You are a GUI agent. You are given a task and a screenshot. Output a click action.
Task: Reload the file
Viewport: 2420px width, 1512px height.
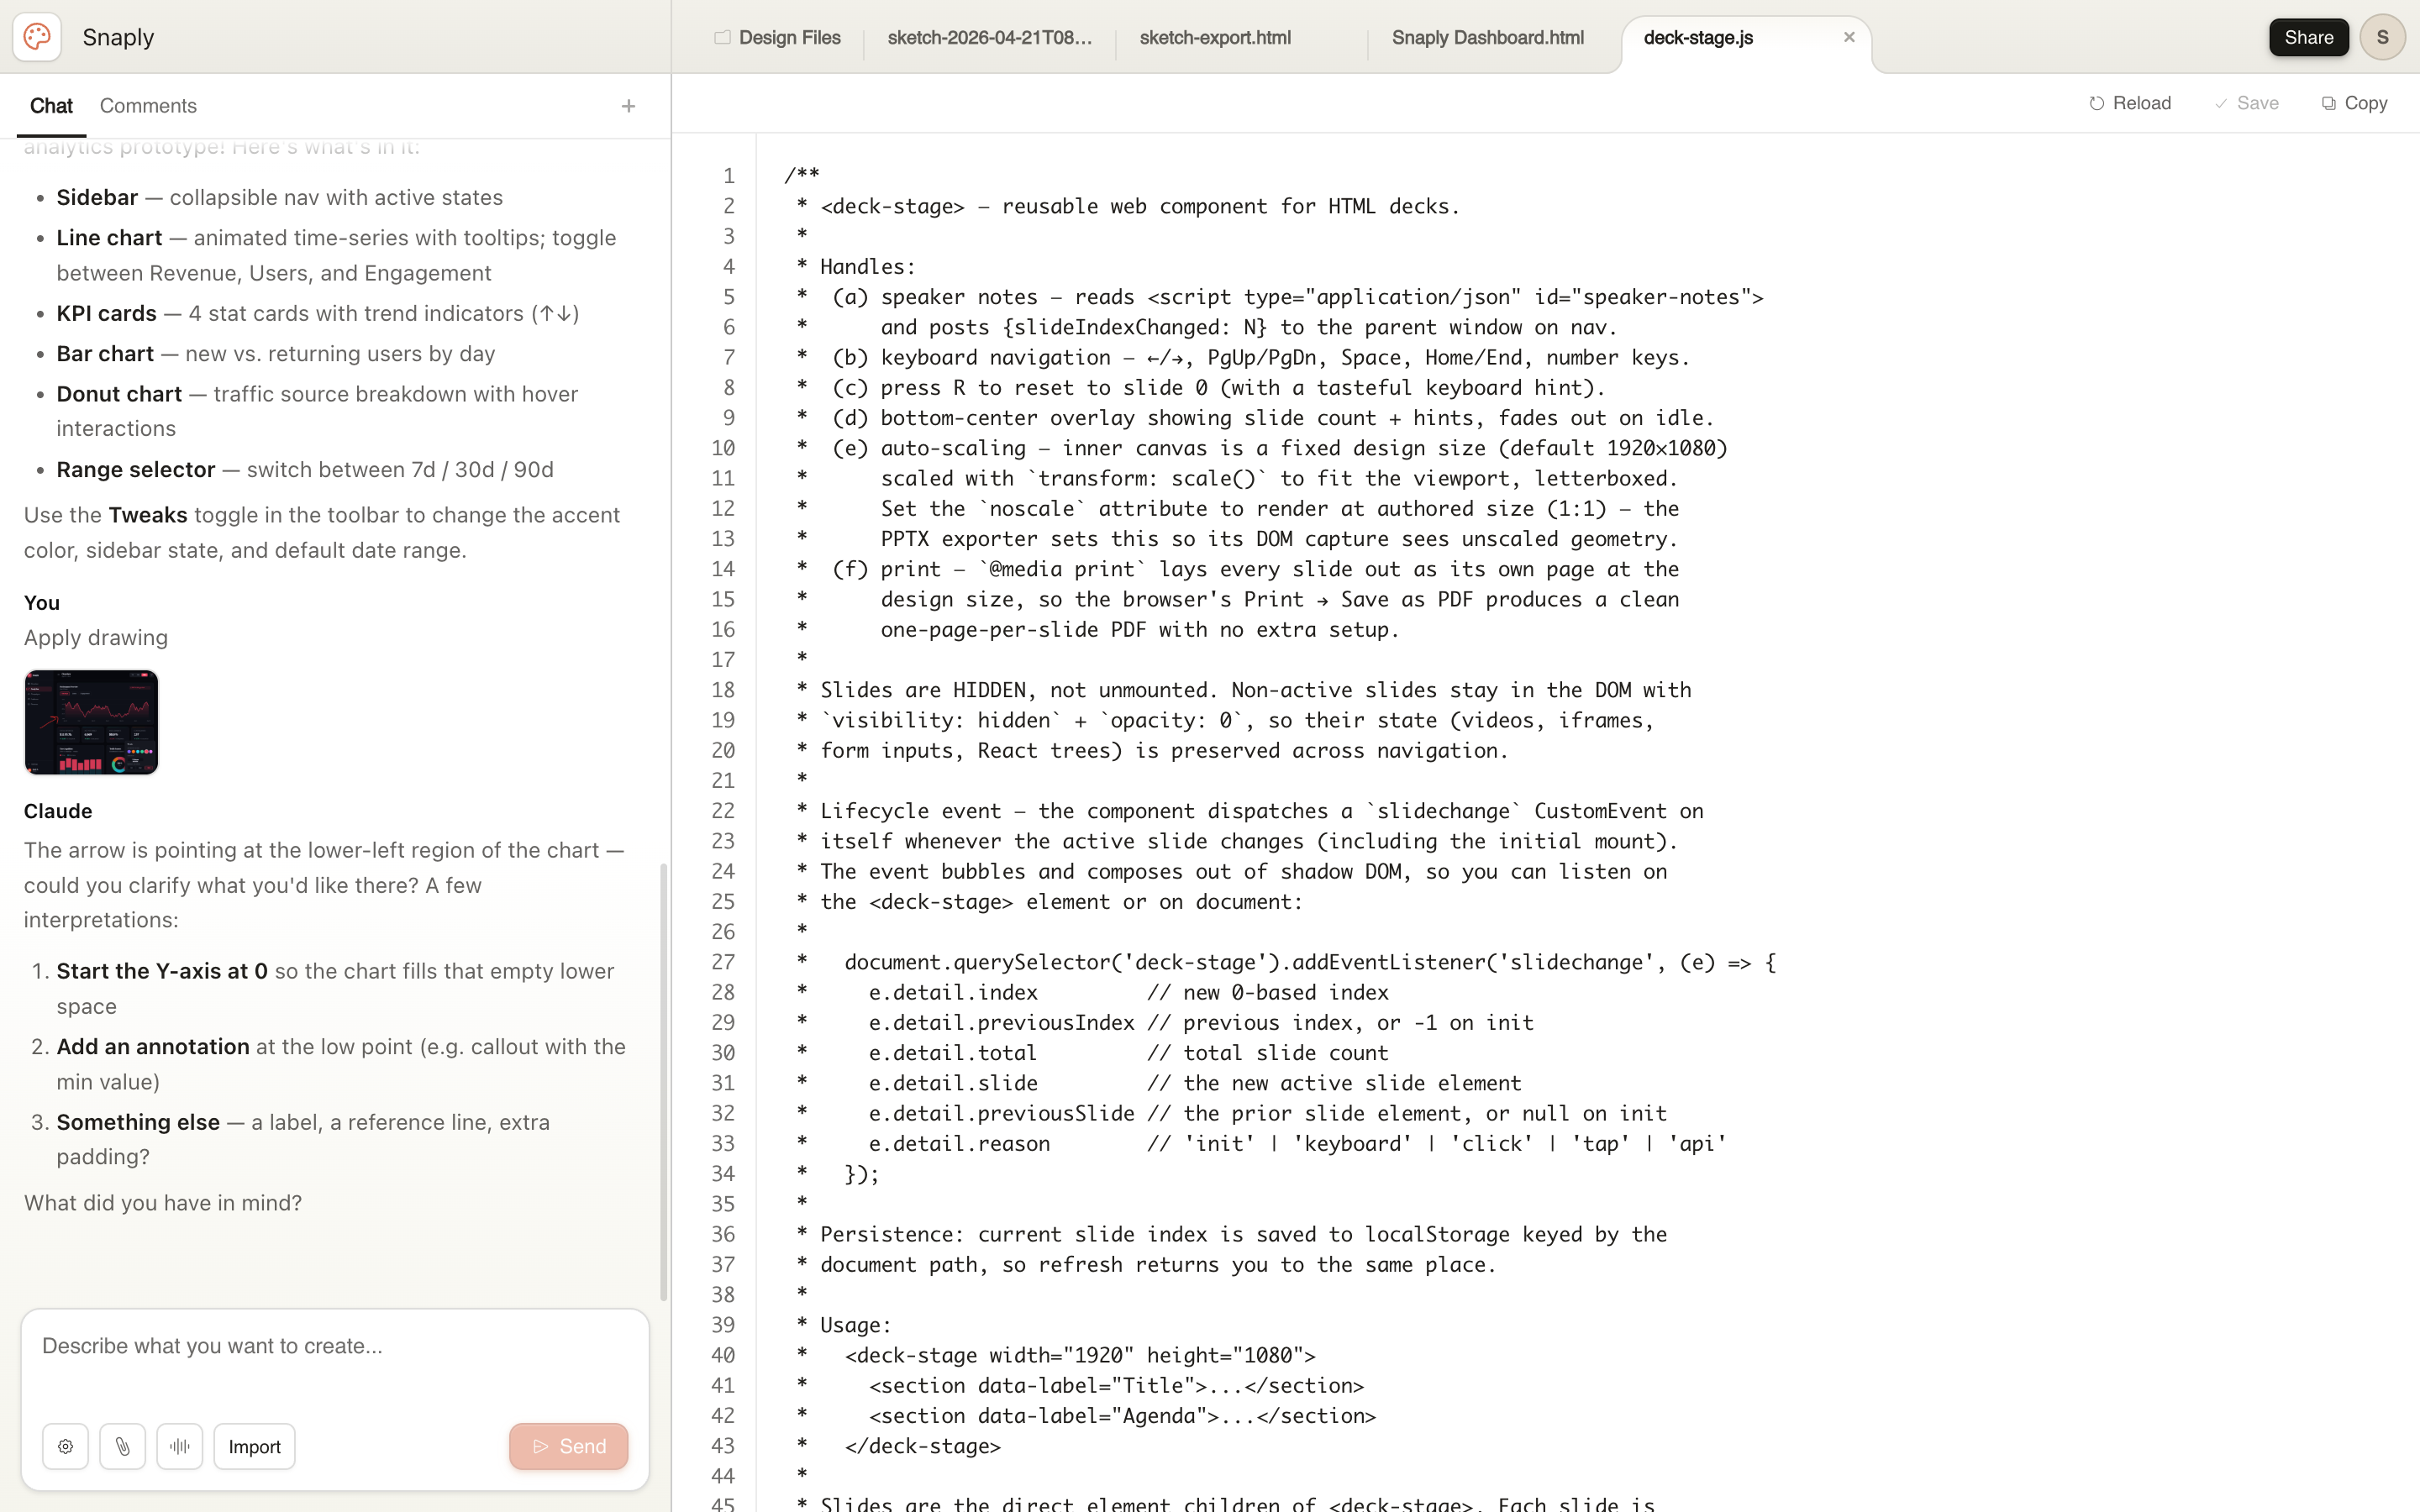[2130, 103]
